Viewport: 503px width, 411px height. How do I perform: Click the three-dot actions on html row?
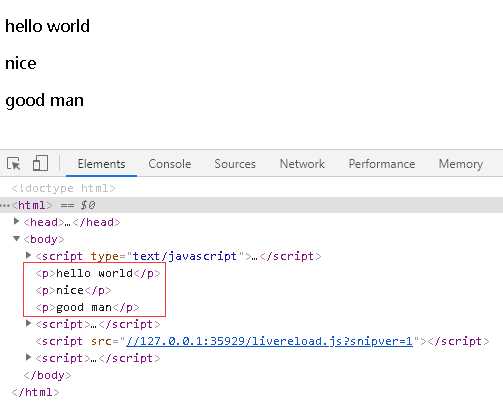[x=5, y=205]
